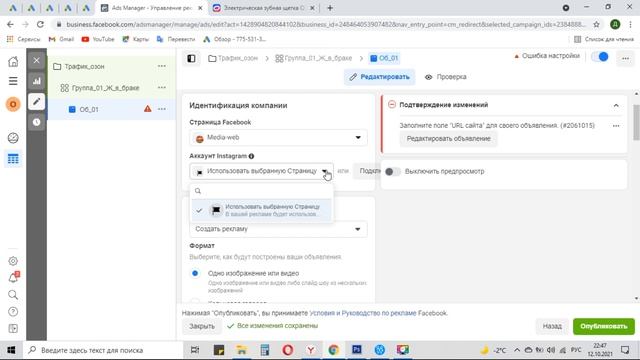
Task: Open the settings gear in left sidebar
Action: [x=13, y=261]
